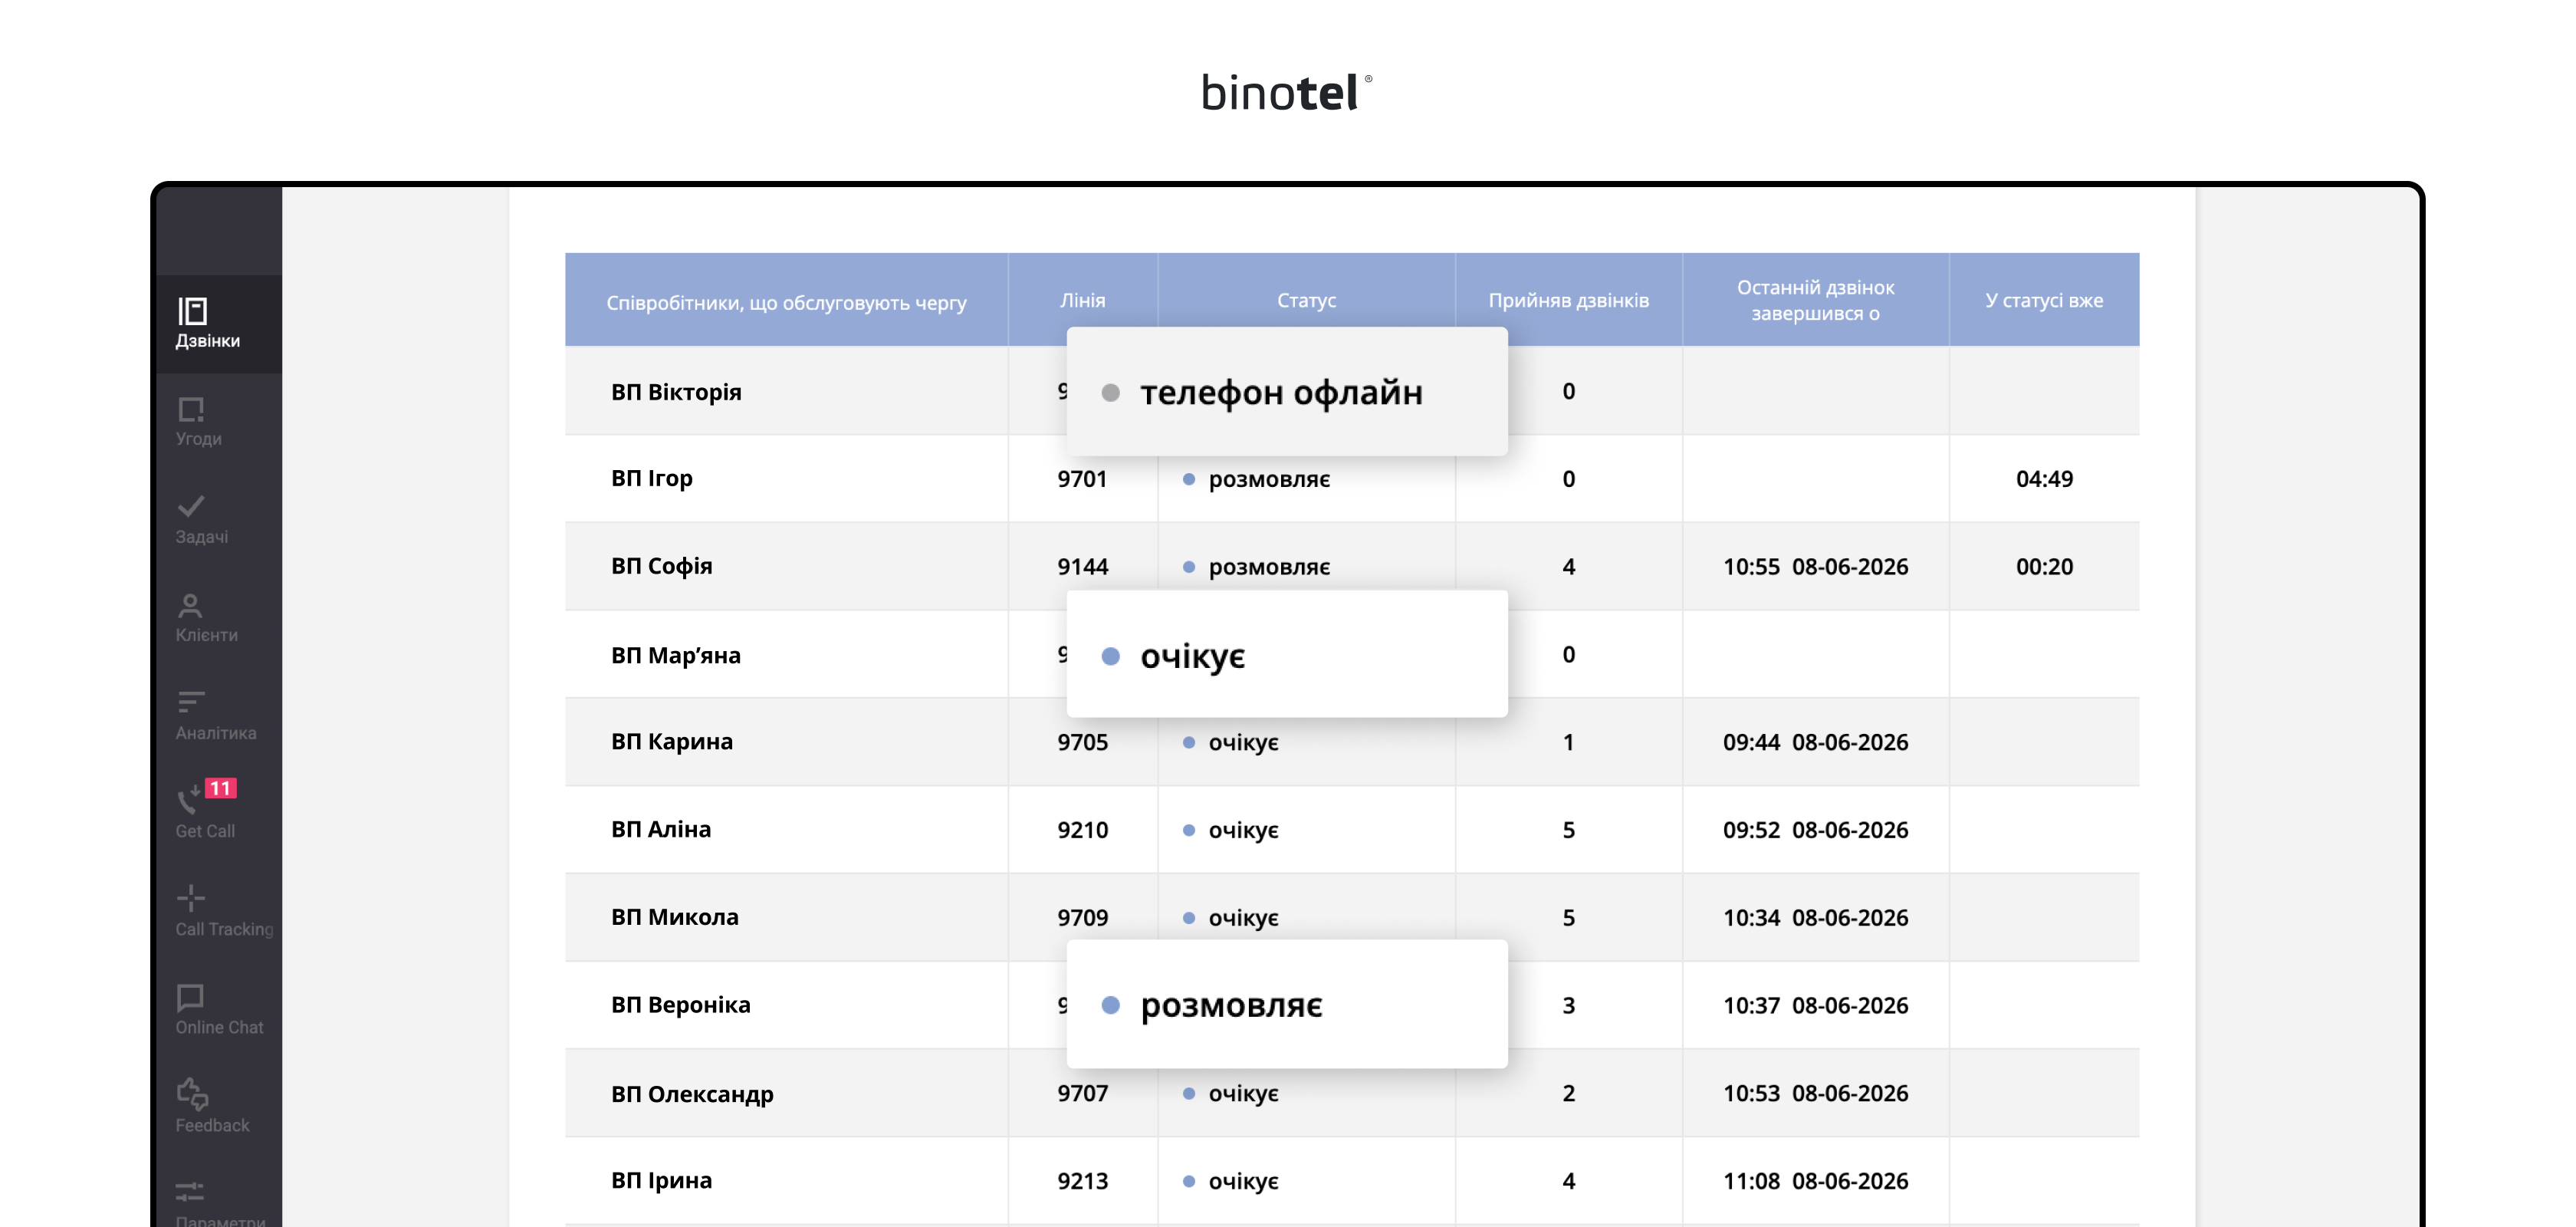
Task: Click last call time 09:52 08-06-2026
Action: [1815, 830]
